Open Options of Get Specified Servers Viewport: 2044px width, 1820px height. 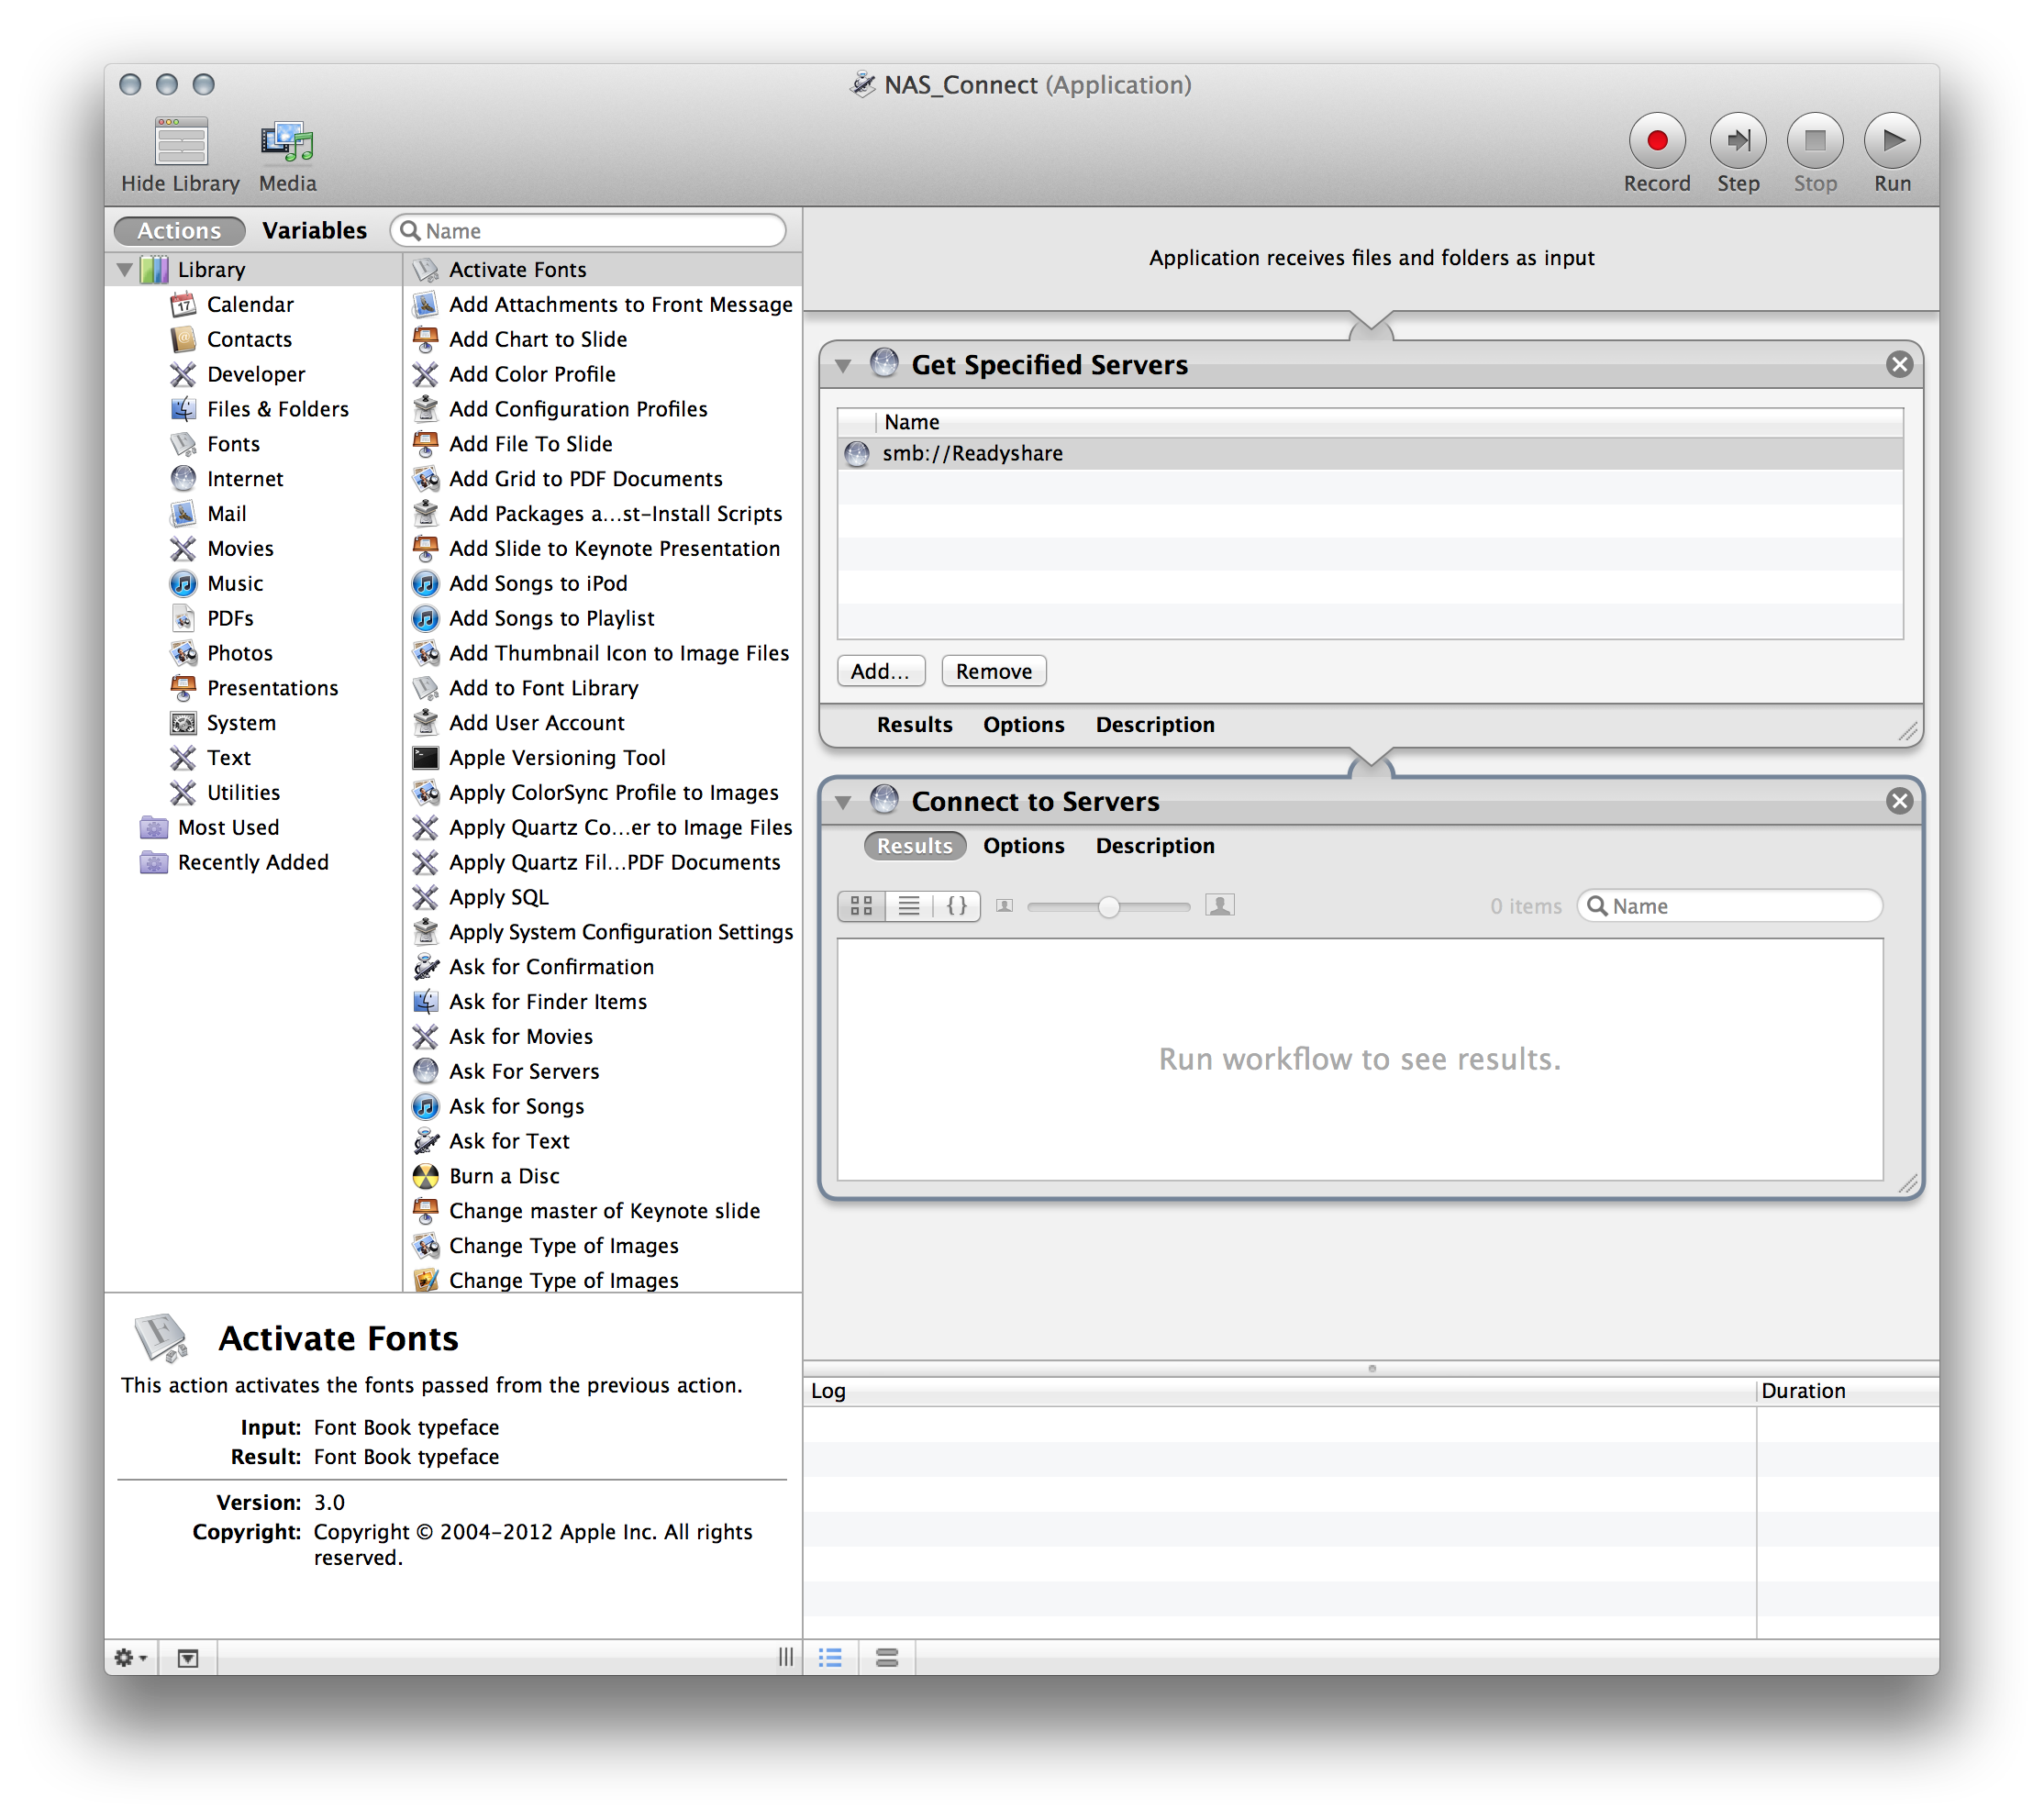[1023, 724]
